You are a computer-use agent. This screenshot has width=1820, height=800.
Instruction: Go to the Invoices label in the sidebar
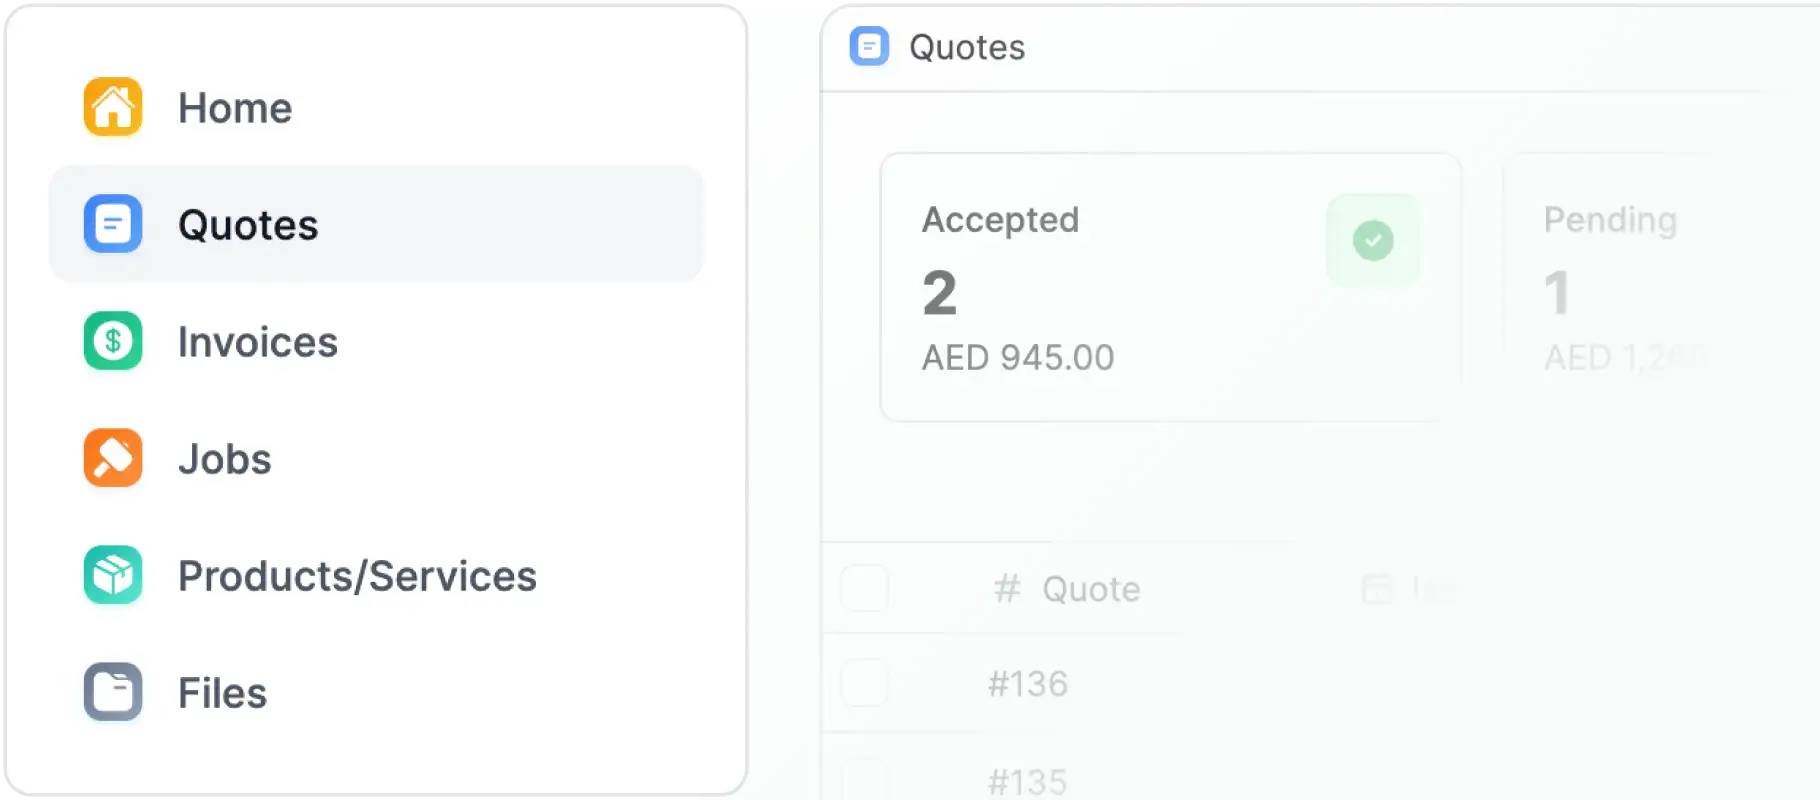258,342
